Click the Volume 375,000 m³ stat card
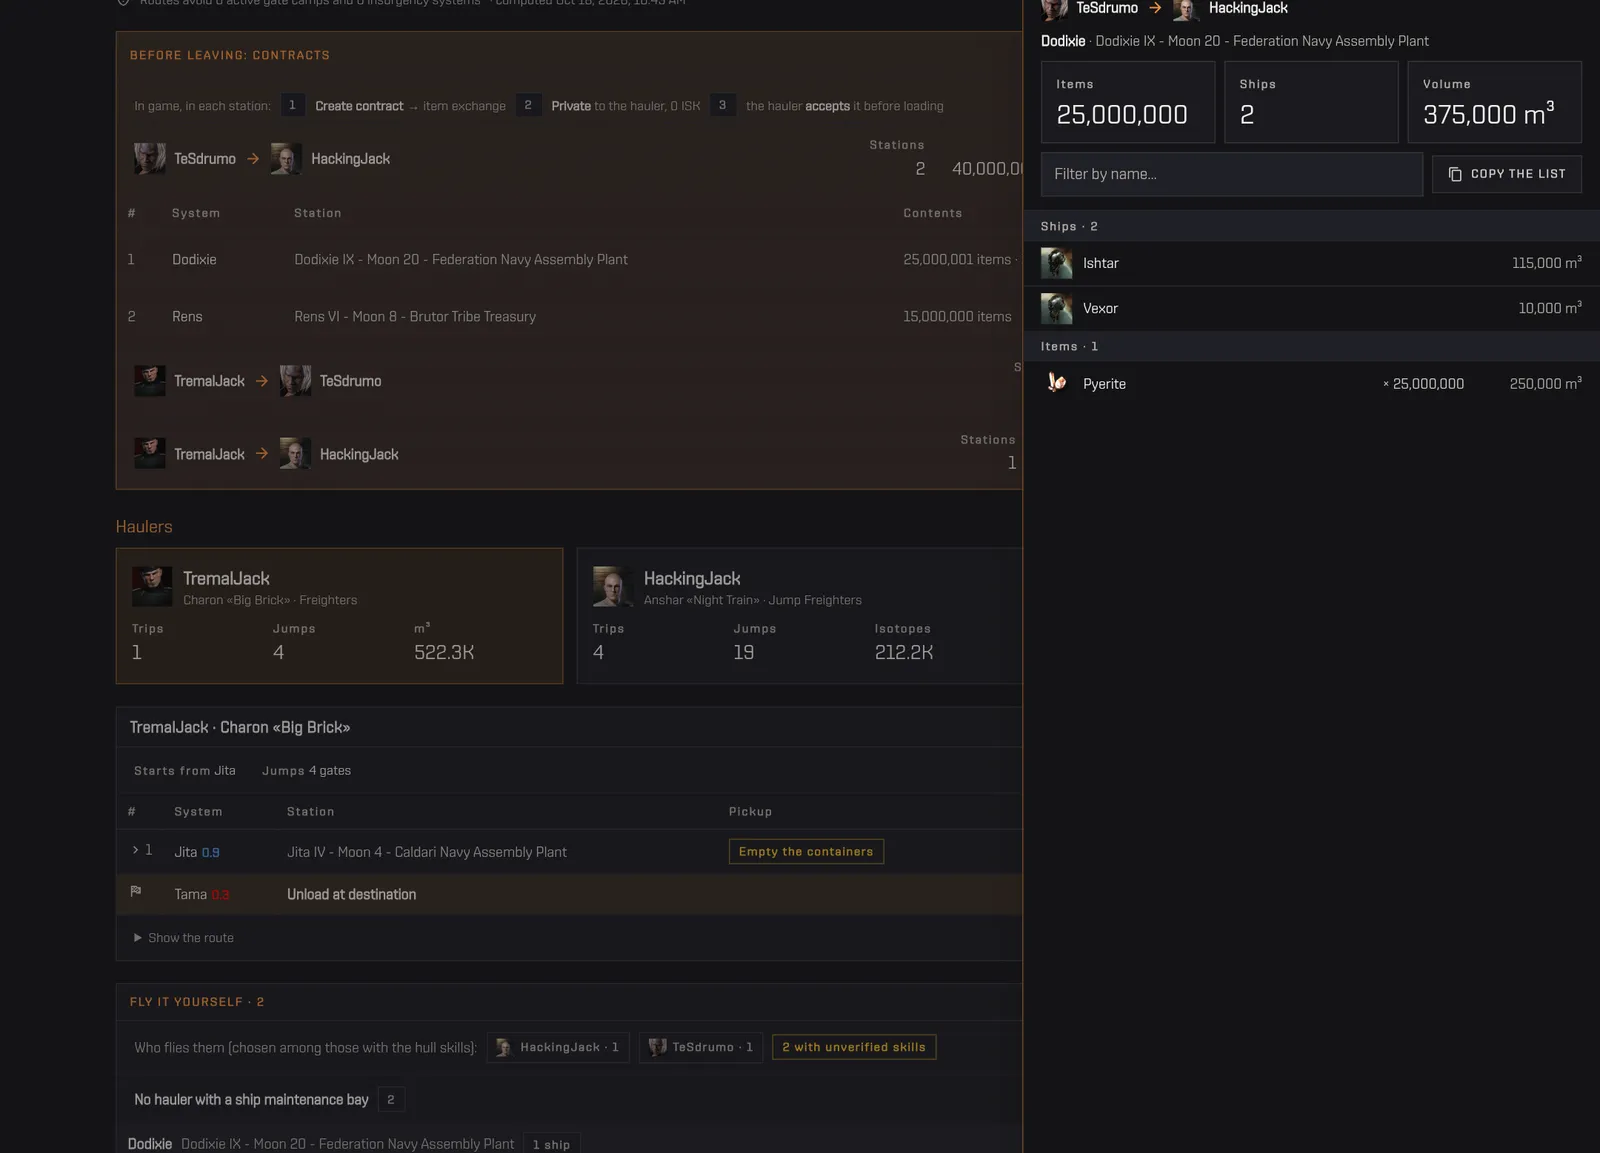The image size is (1600, 1153). (1494, 102)
